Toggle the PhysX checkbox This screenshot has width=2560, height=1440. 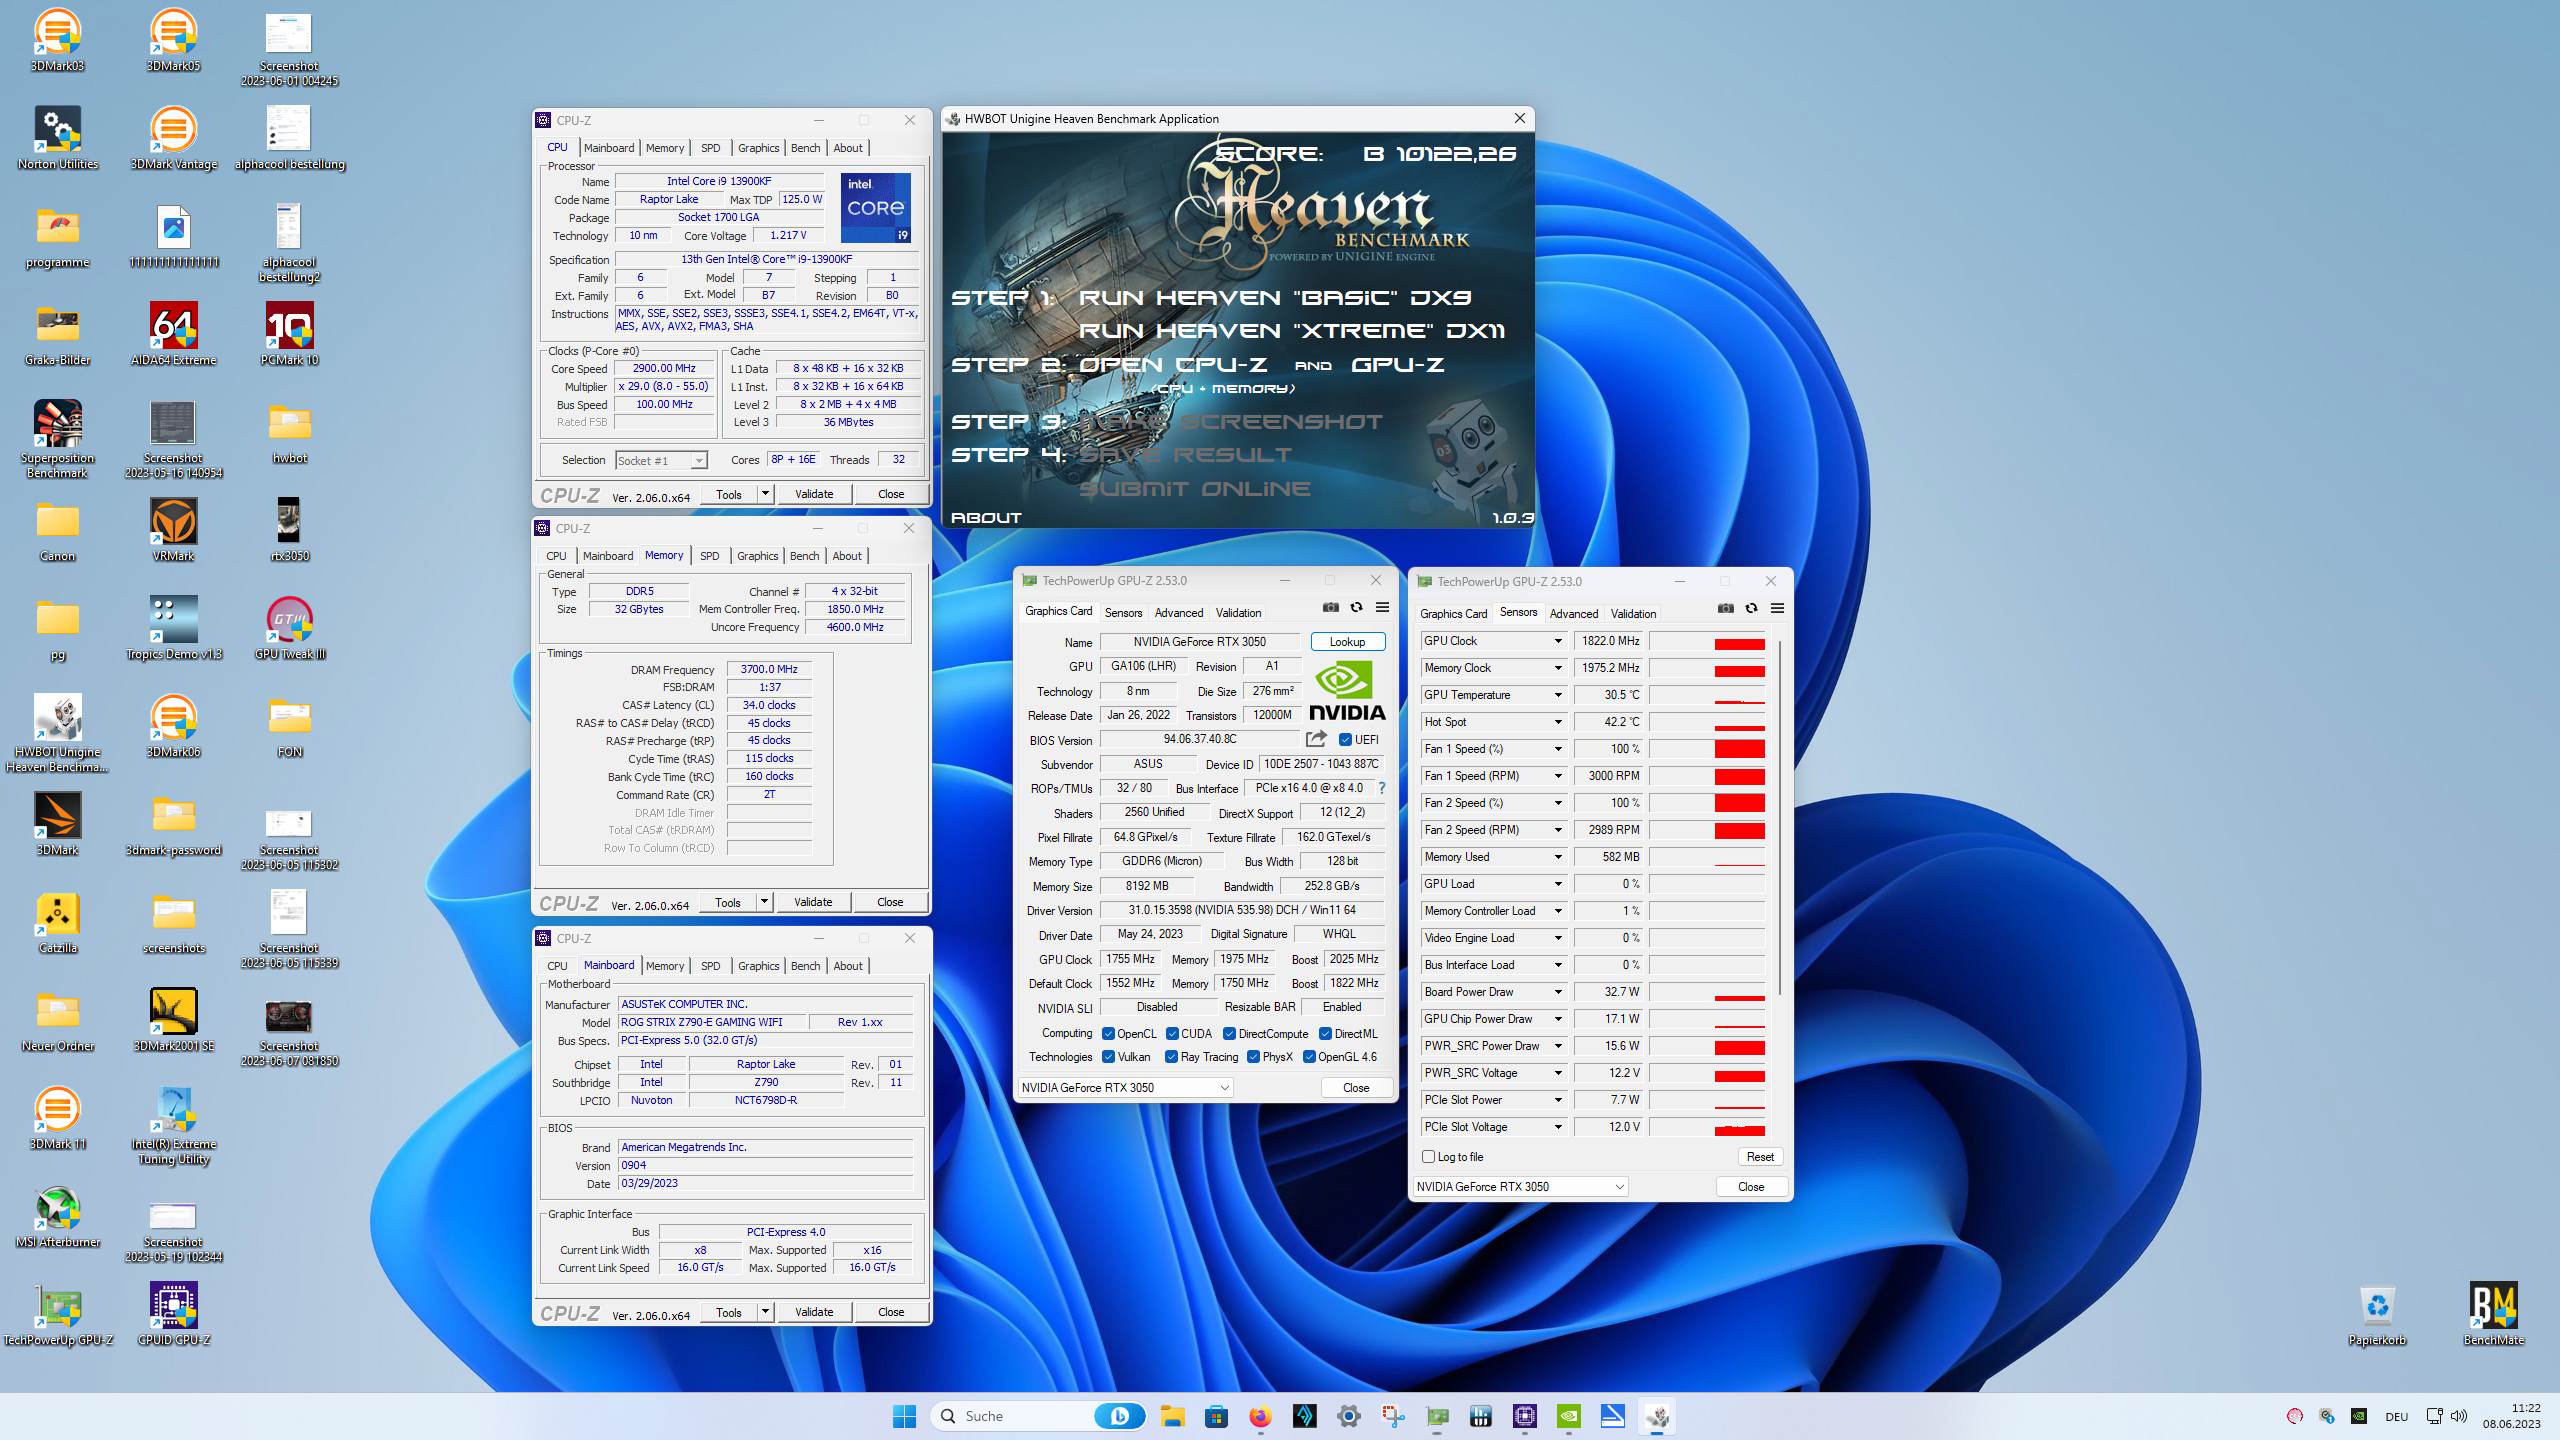pyautogui.click(x=1253, y=1057)
